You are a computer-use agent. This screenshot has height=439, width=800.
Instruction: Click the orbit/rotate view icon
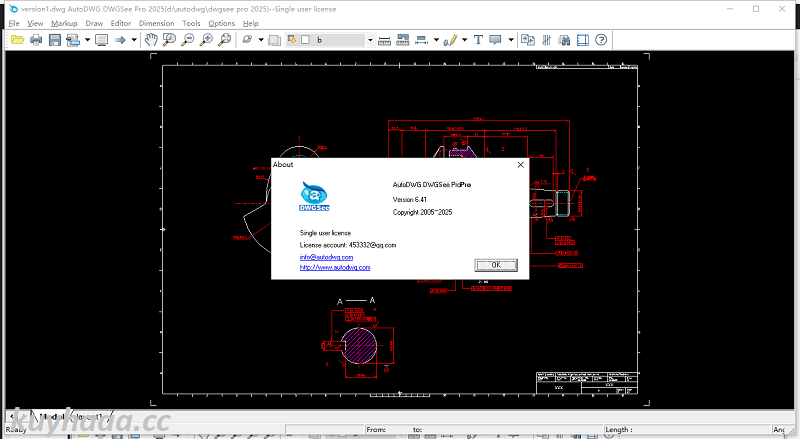(x=247, y=40)
